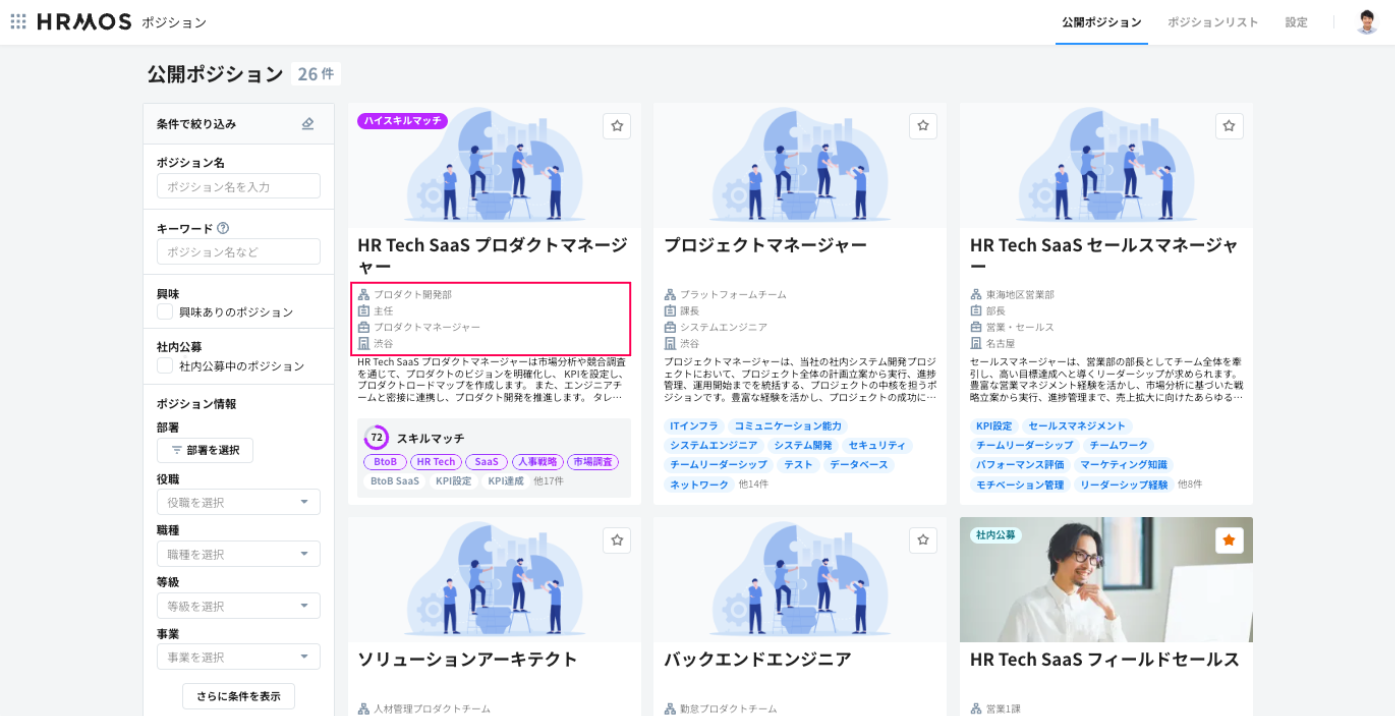
Task: Open the 設定 tab
Action: (1296, 22)
